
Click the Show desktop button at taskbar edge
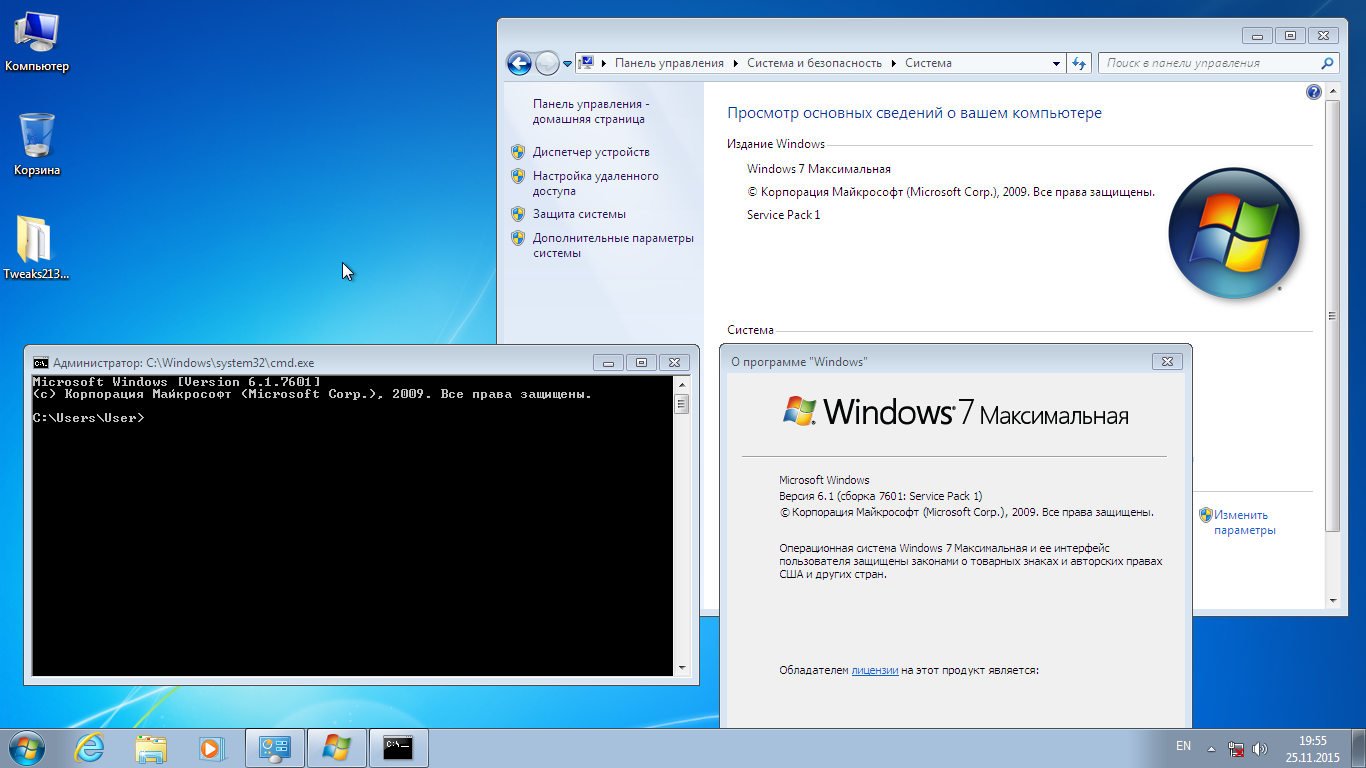1358,748
